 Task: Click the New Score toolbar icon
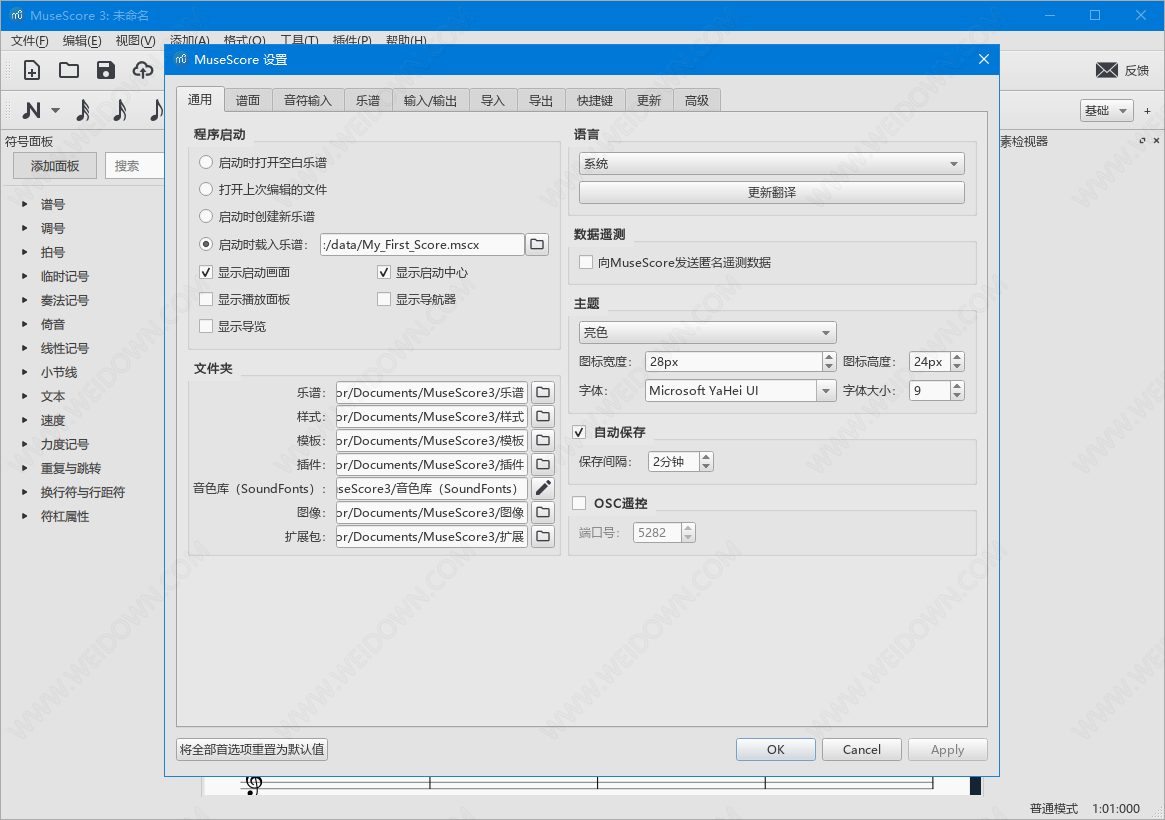[x=32, y=70]
